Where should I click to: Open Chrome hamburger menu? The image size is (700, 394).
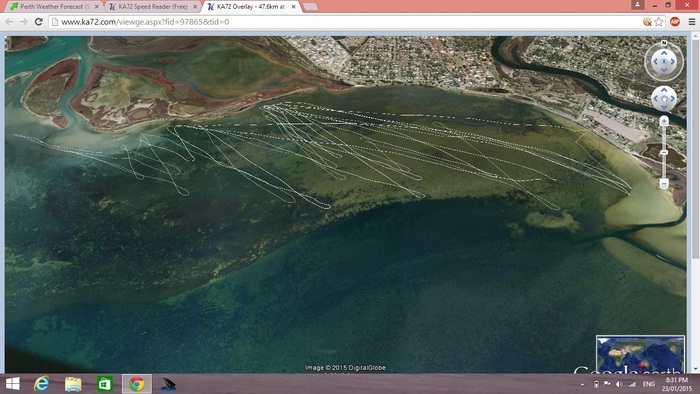click(x=692, y=21)
